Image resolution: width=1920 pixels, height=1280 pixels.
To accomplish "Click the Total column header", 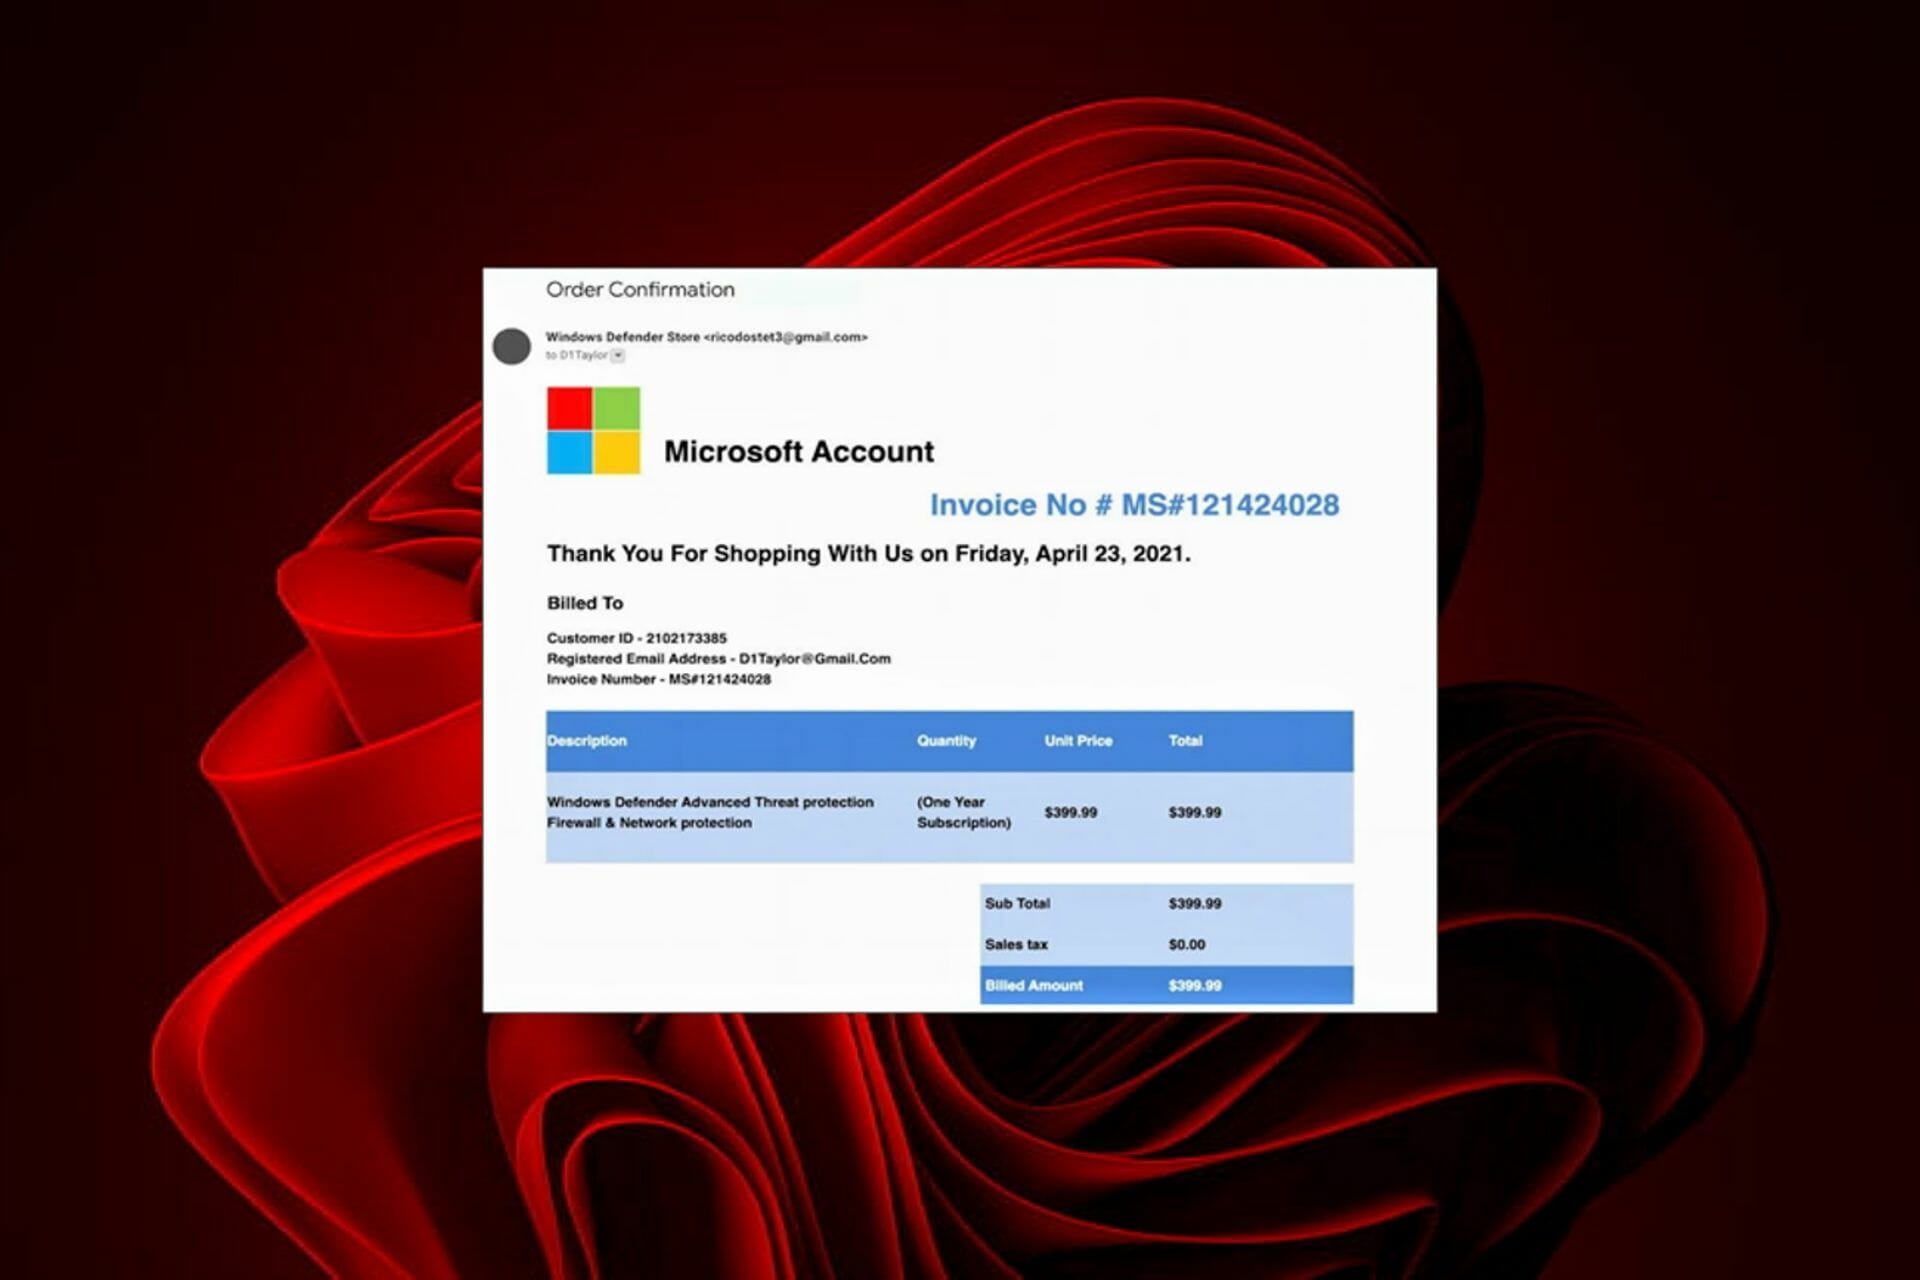I will [1185, 741].
